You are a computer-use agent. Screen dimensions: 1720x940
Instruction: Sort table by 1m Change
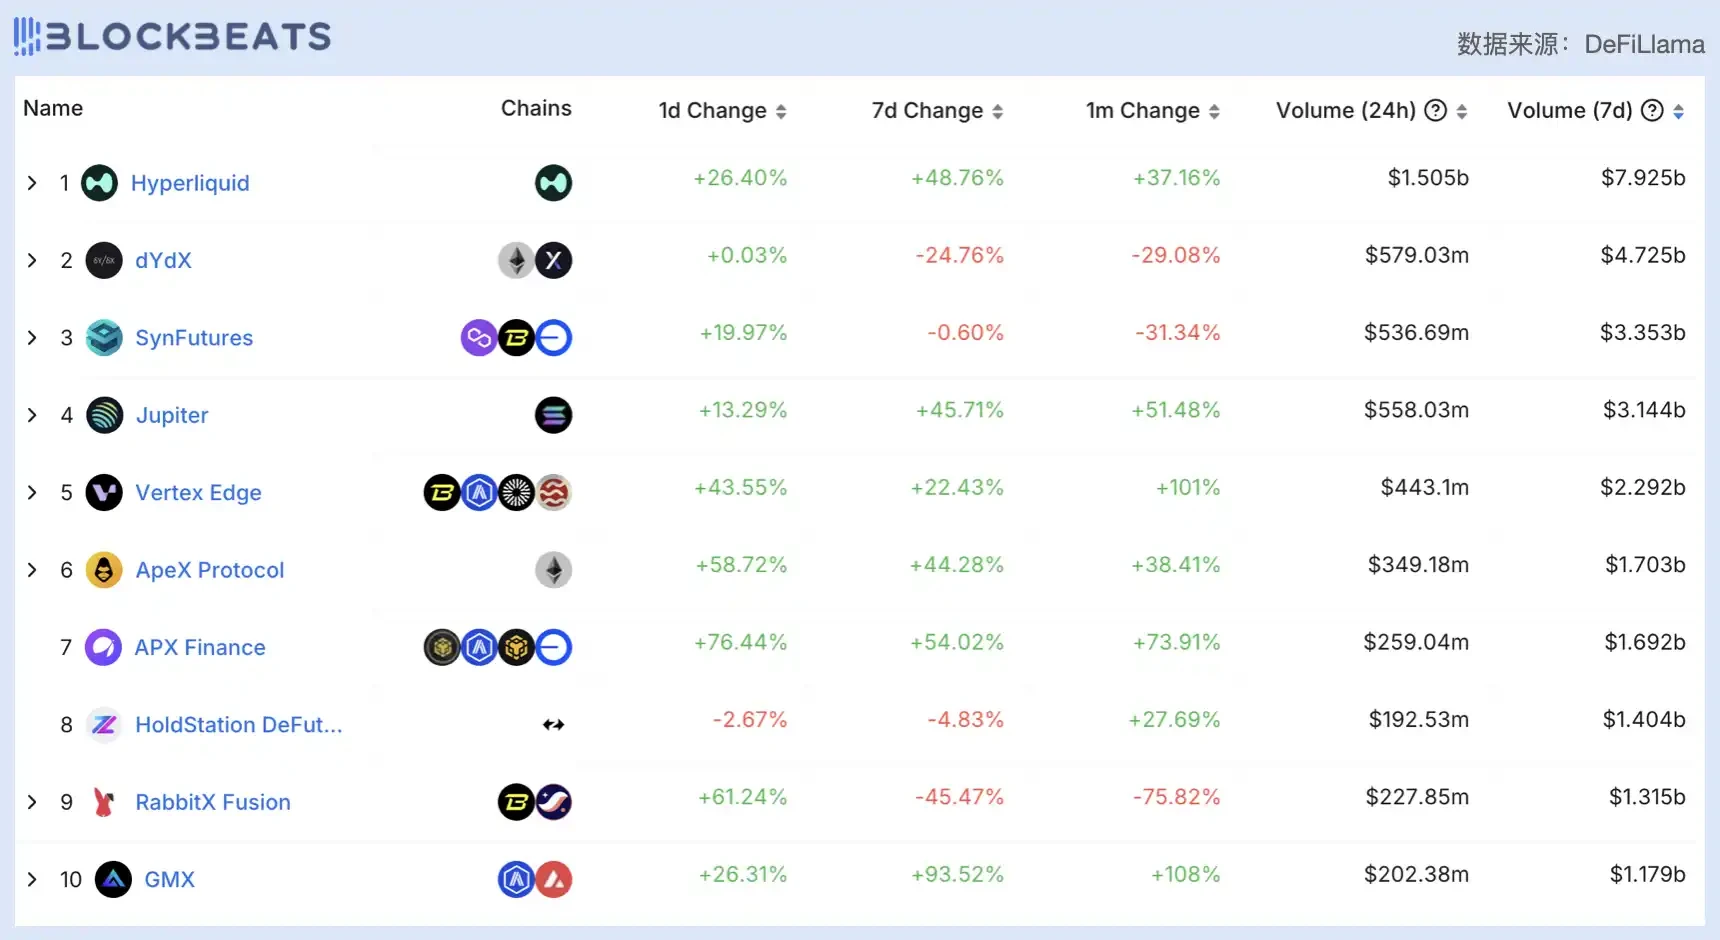(1214, 111)
